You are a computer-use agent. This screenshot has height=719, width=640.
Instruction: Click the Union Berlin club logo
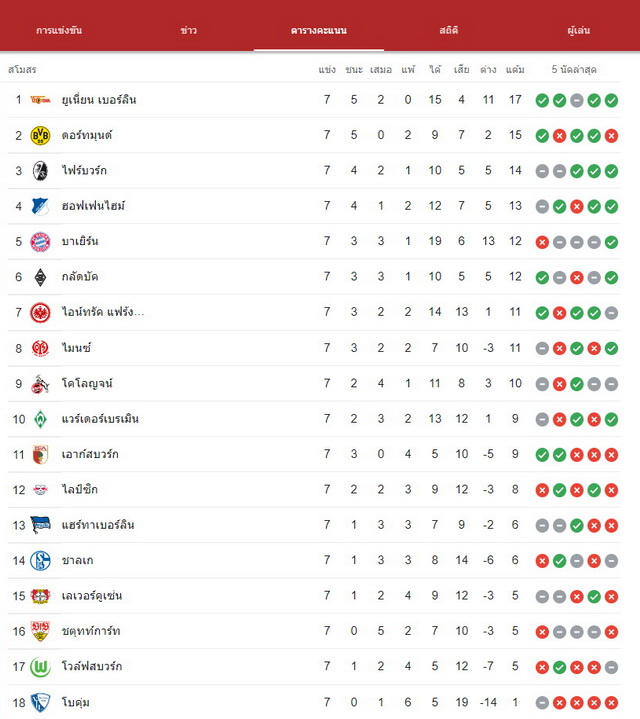point(40,100)
